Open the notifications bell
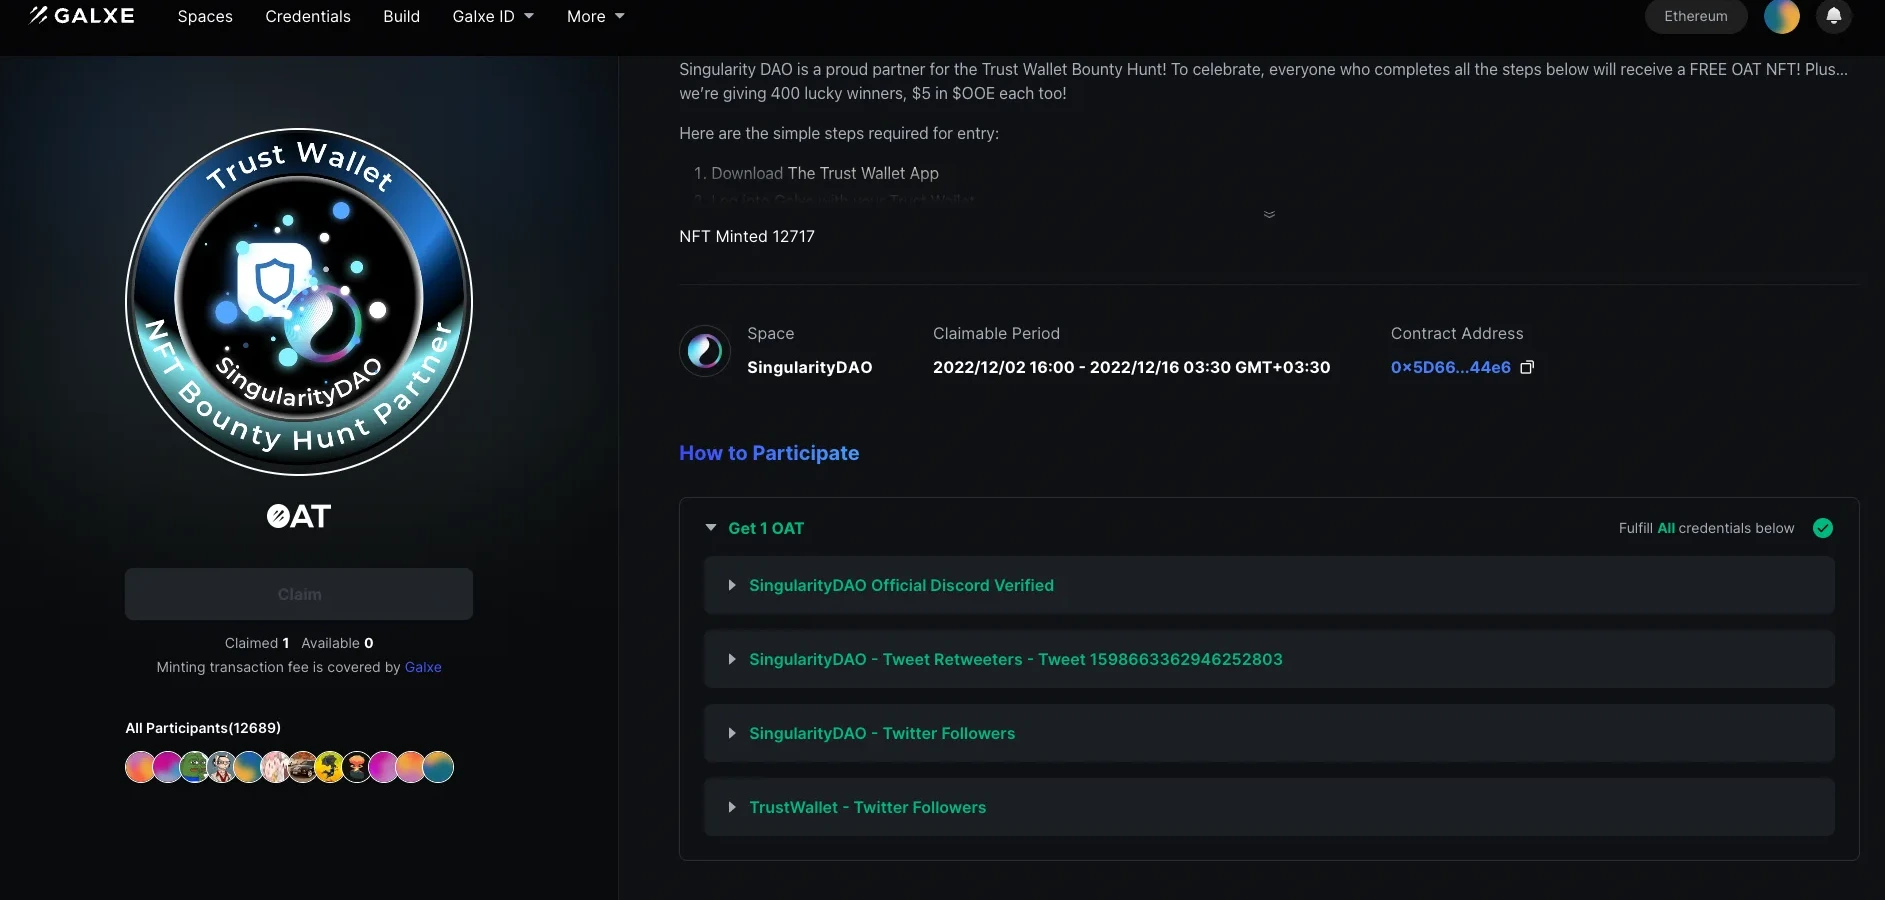This screenshot has width=1885, height=900. pos(1833,16)
